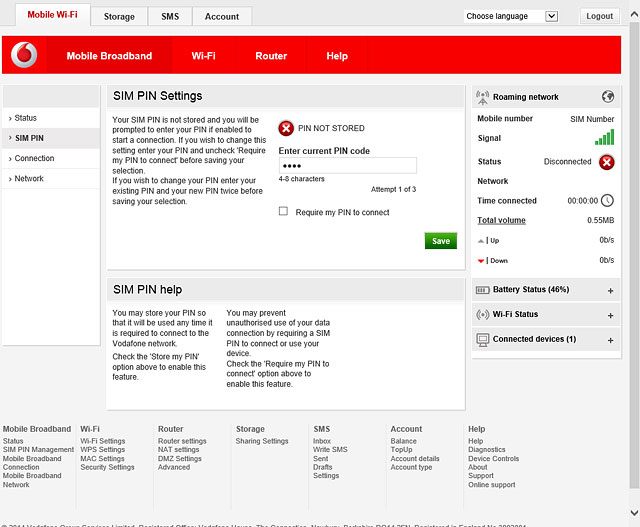Expand the Wi-Fi Status section
640x527 pixels.
610,316
